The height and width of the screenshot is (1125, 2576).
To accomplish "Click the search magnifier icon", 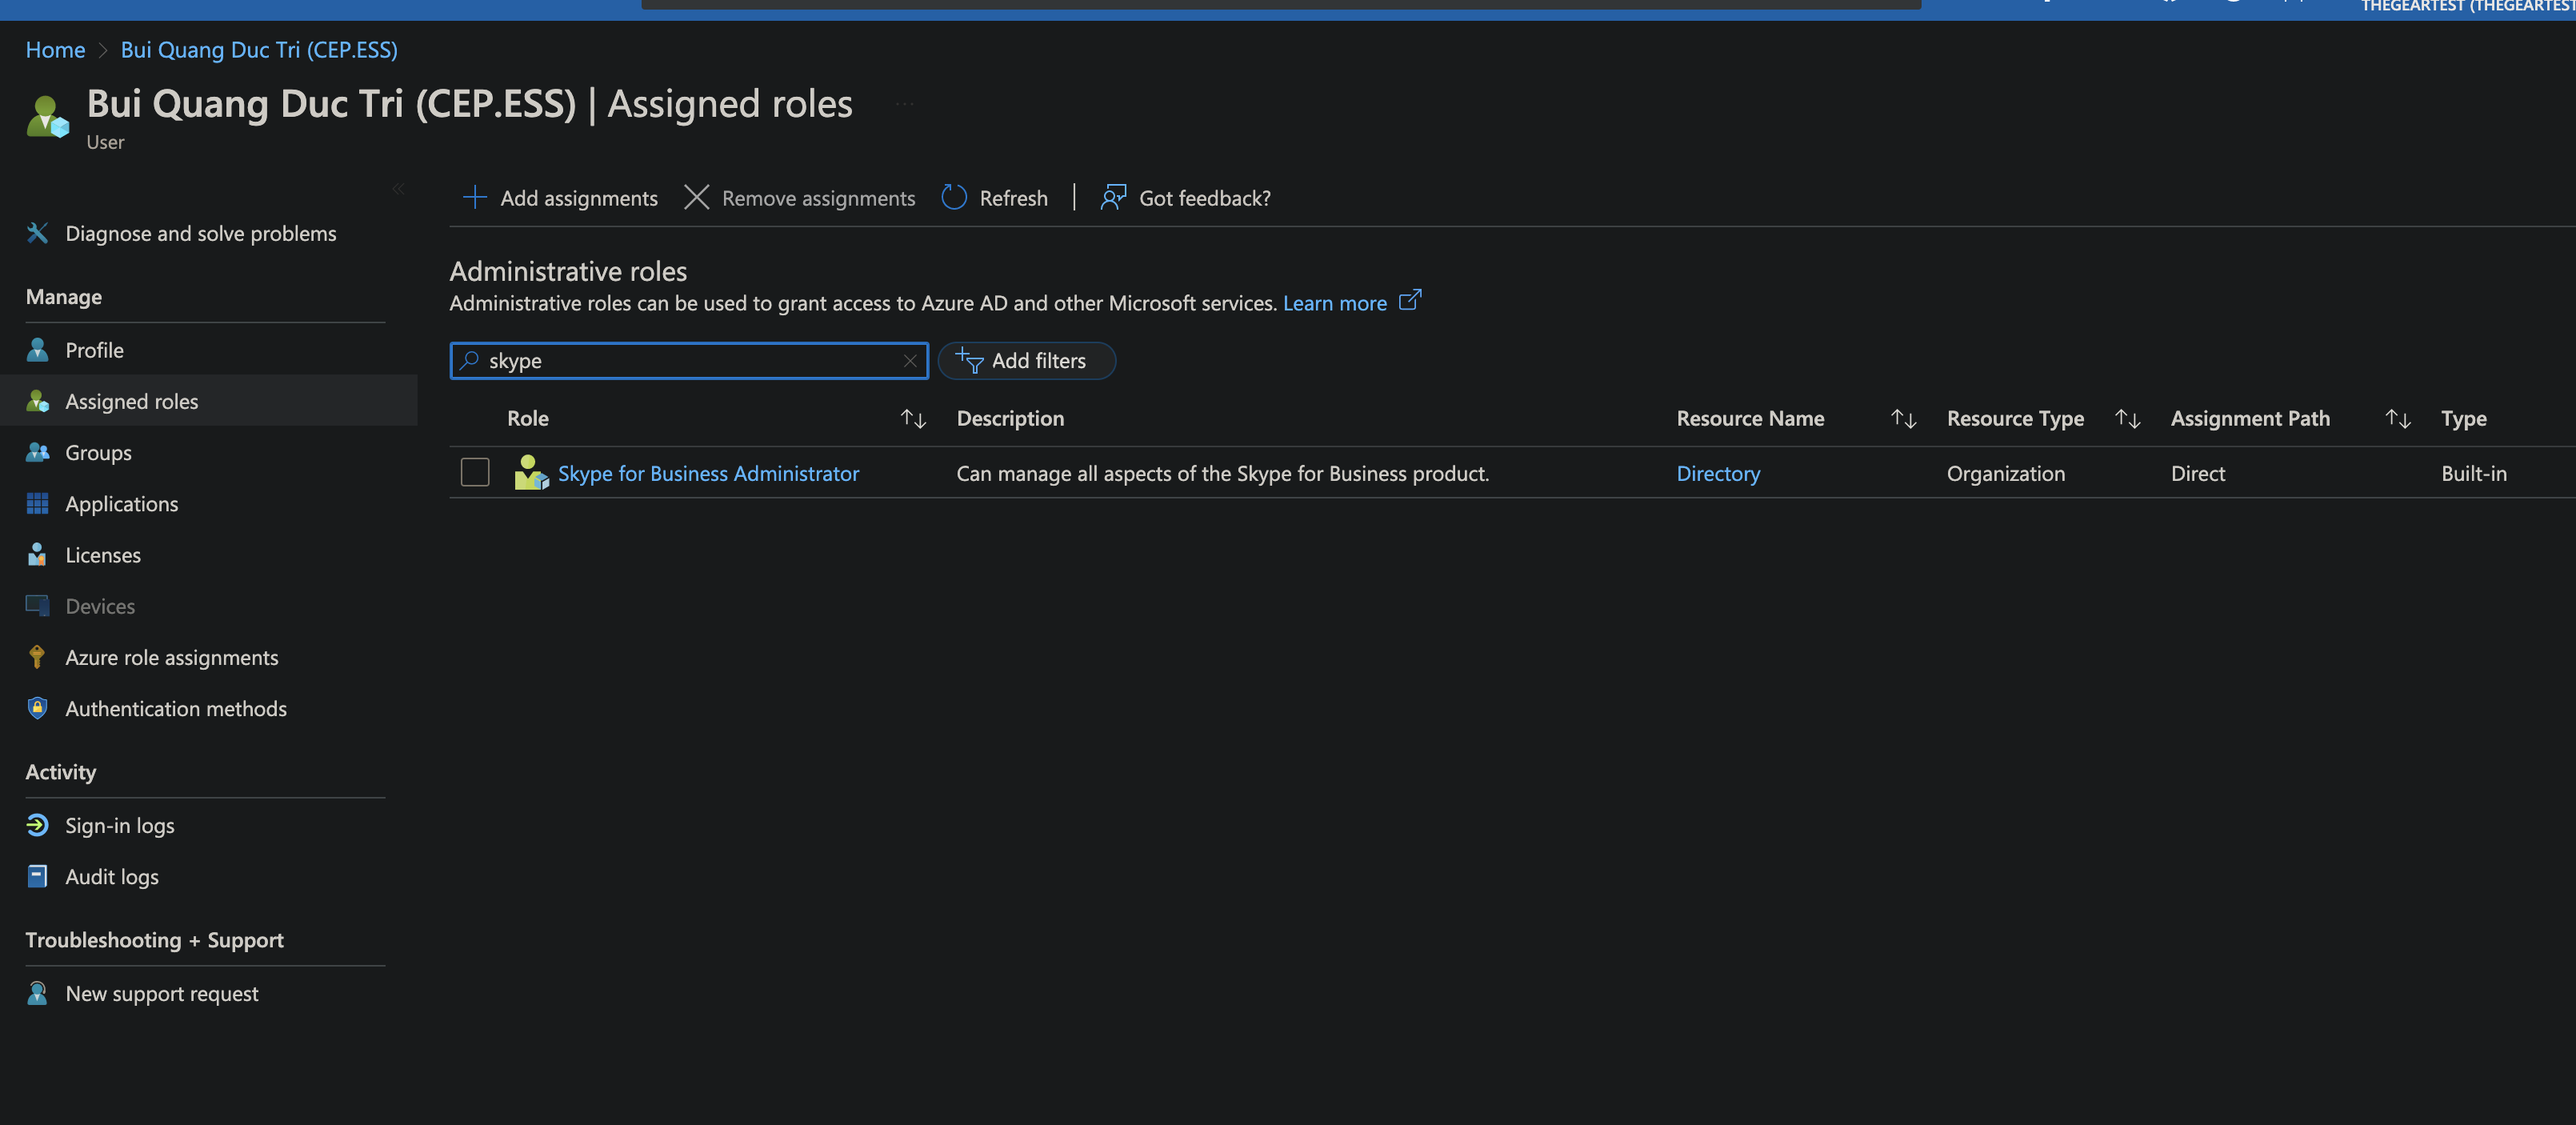I will click(x=469, y=360).
